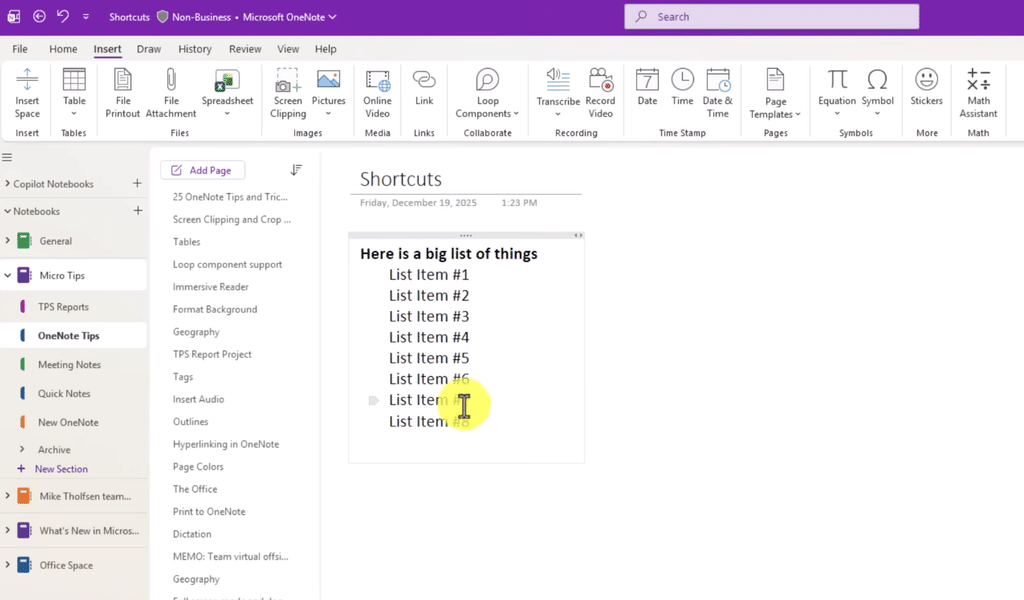Expand the Office Space notebook
The image size is (1024, 600).
[7, 565]
